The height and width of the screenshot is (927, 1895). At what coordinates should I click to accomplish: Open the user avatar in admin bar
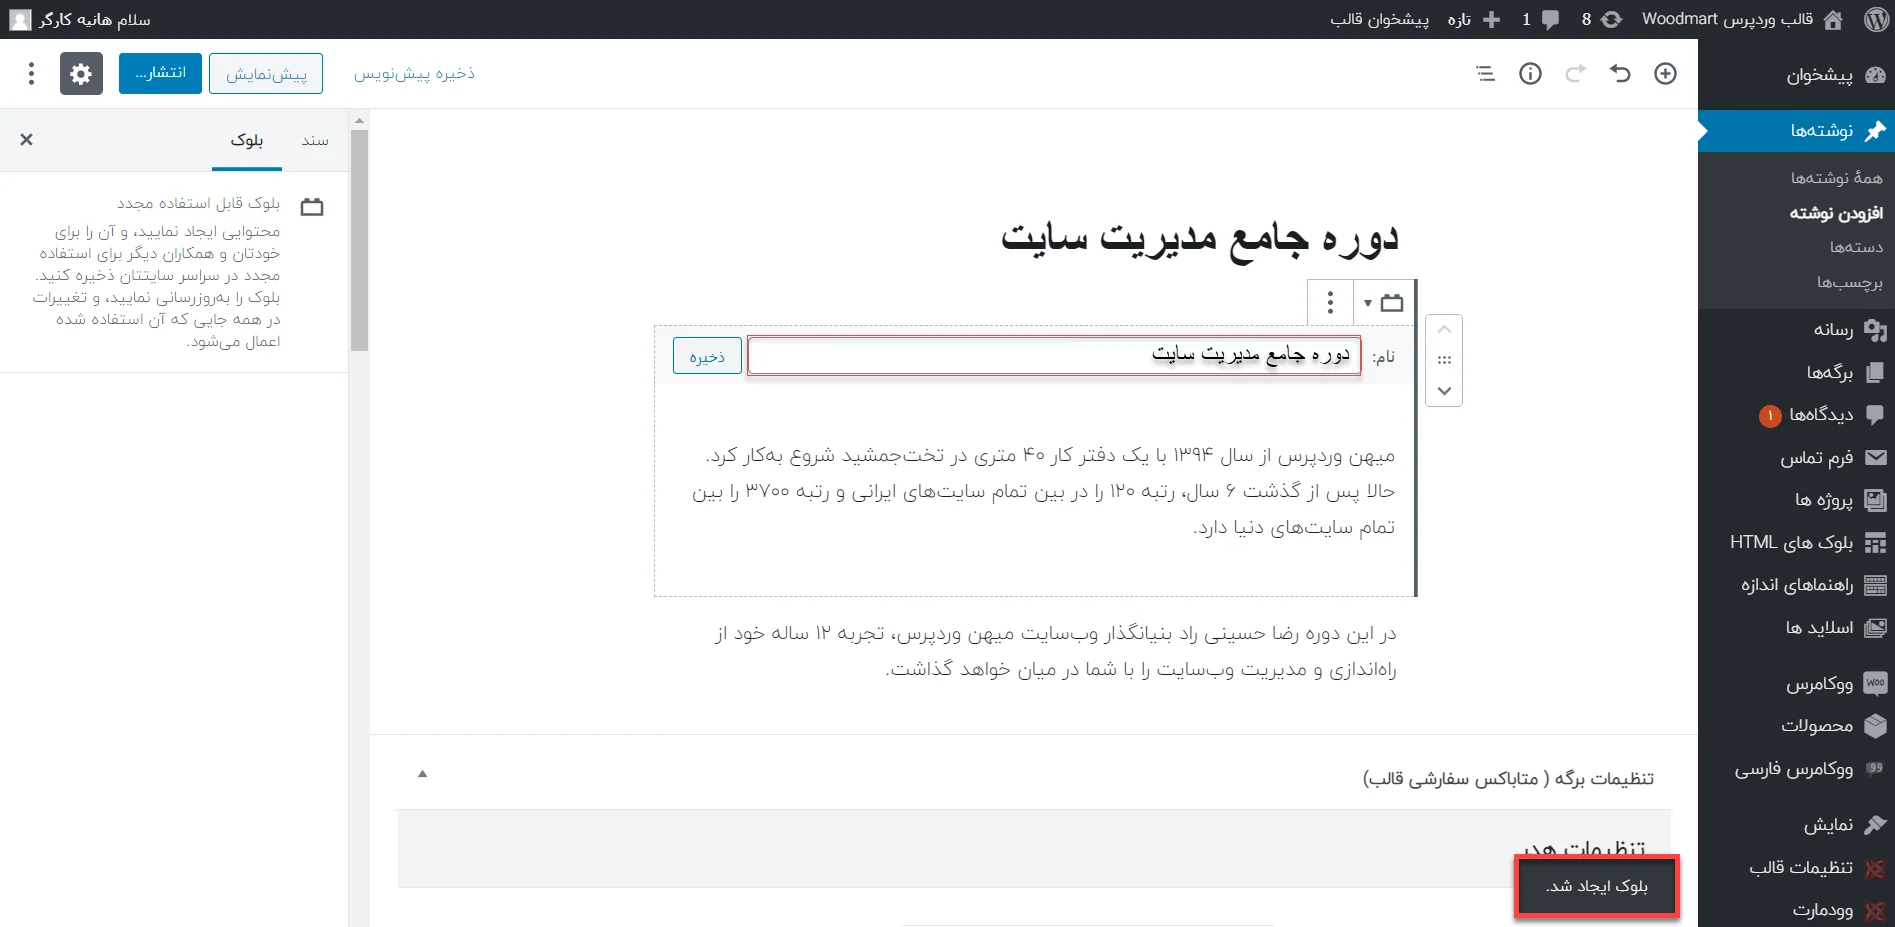click(20, 19)
